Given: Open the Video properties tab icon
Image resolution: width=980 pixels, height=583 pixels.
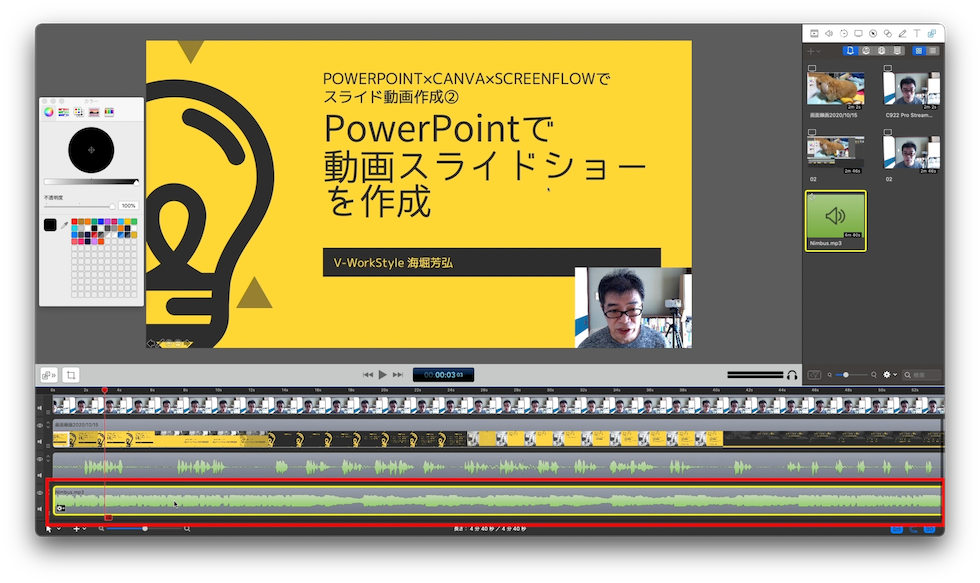Looking at the screenshot, I should coord(813,33).
